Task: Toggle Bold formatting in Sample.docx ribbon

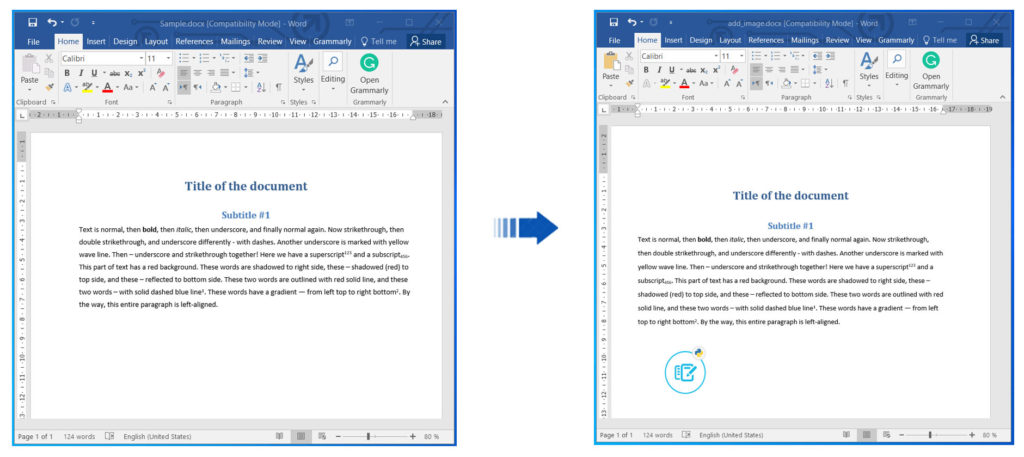Action: pyautogui.click(x=67, y=73)
